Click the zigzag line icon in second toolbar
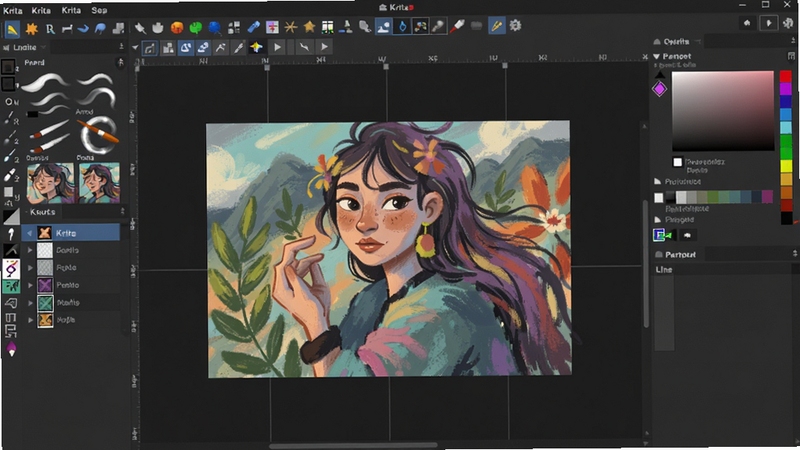Image resolution: width=800 pixels, height=450 pixels. point(304,47)
